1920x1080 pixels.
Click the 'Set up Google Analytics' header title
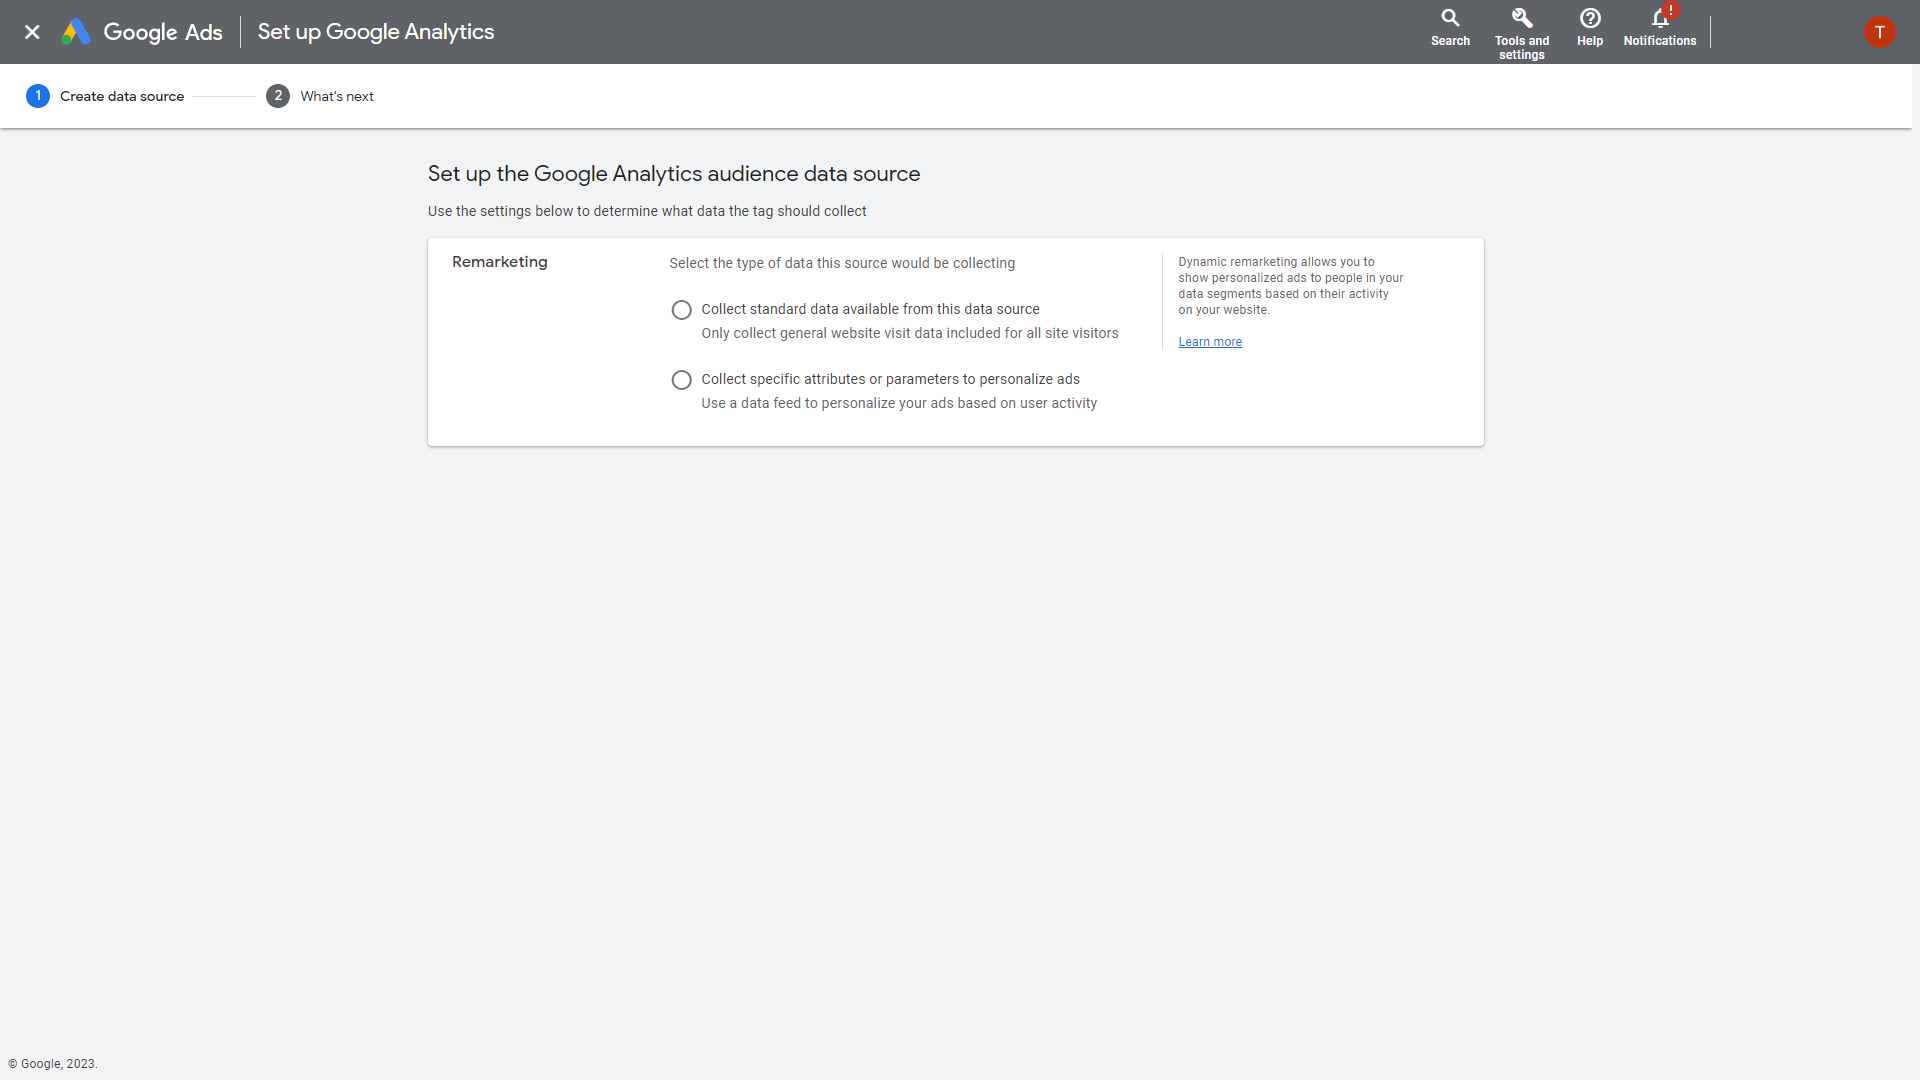pyautogui.click(x=376, y=32)
